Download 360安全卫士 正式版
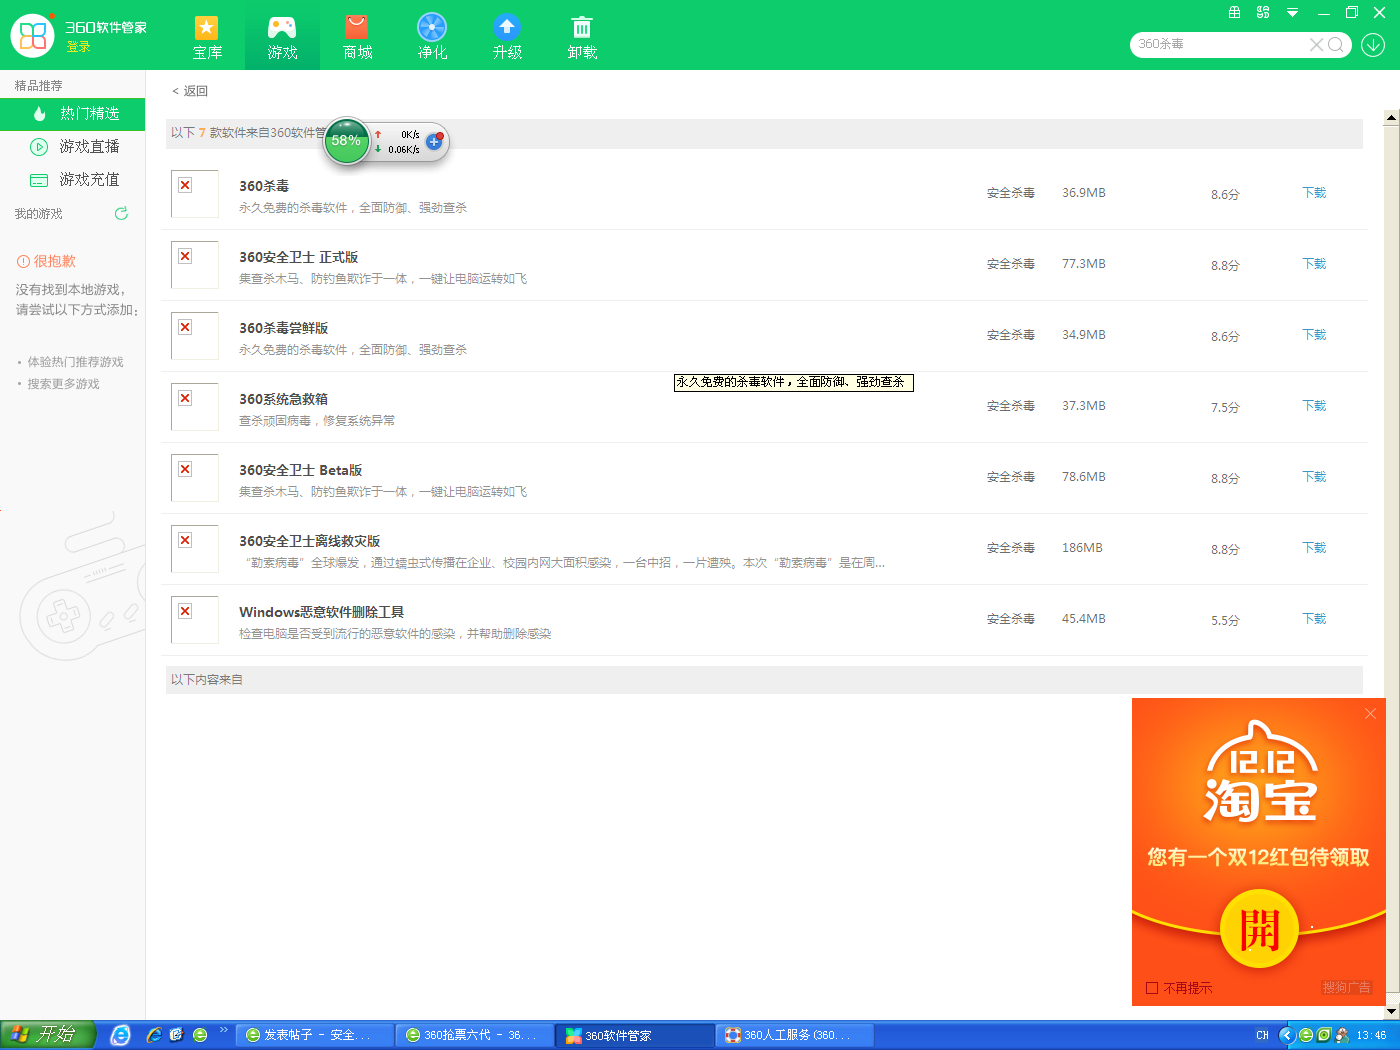 point(1314,264)
